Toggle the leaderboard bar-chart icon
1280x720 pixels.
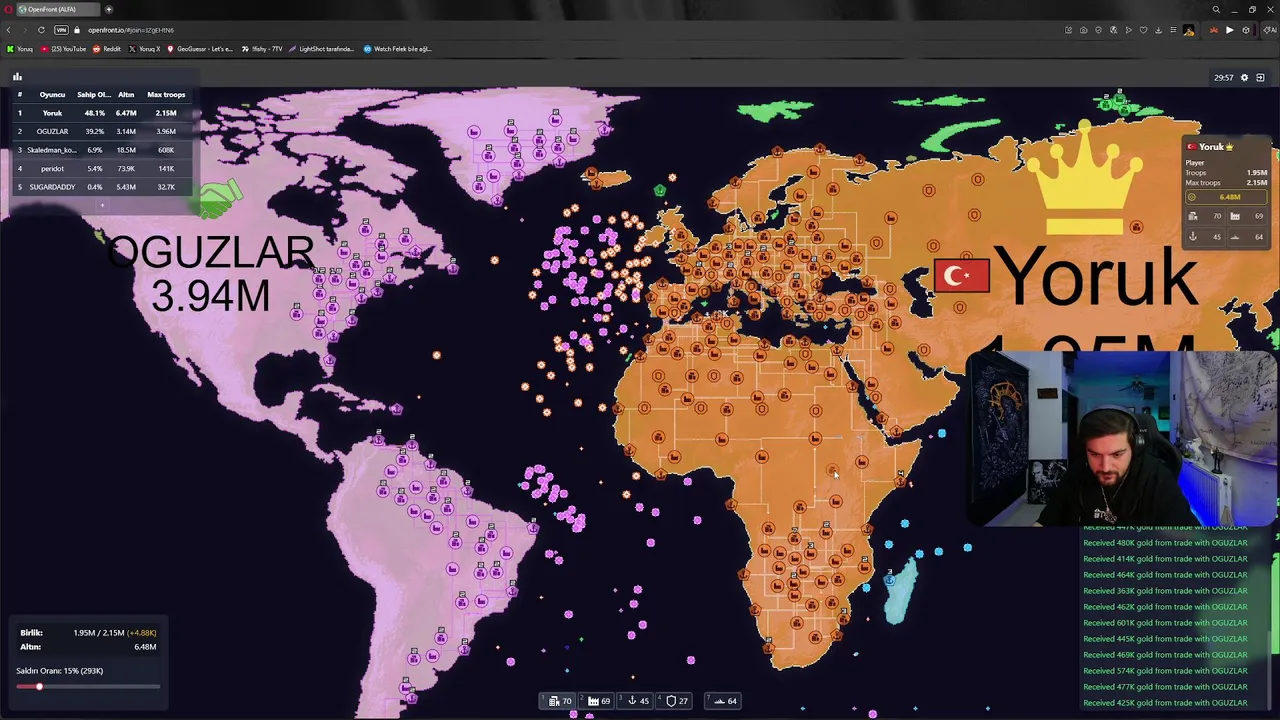17,77
